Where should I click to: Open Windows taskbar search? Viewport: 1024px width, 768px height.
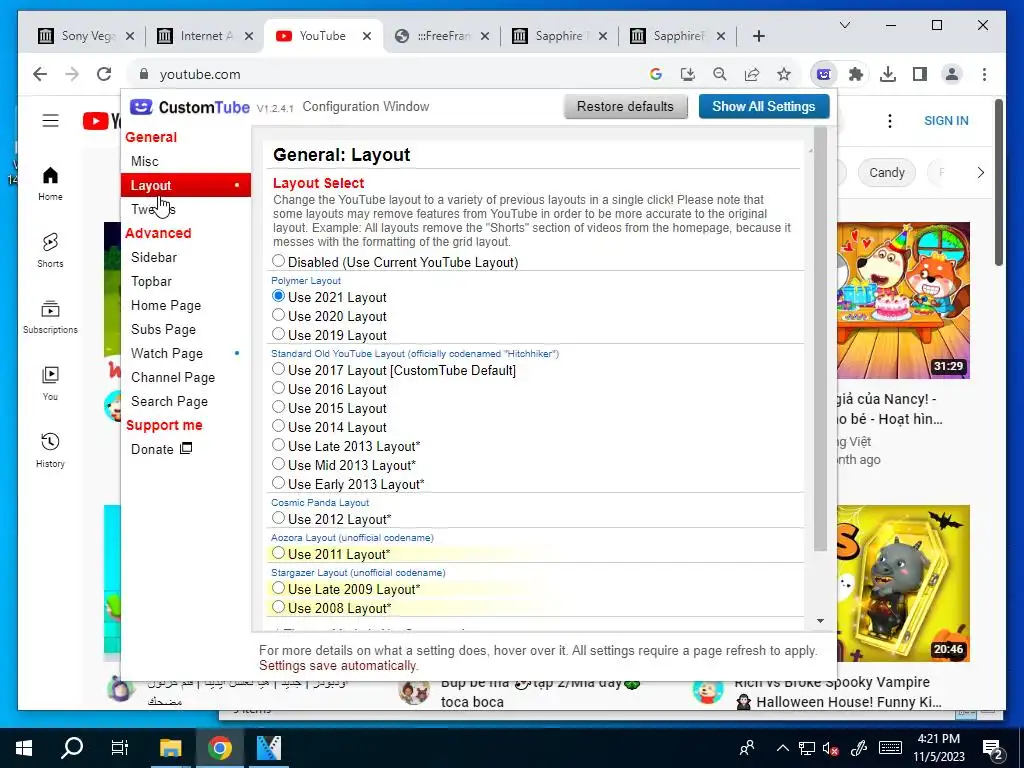72,748
